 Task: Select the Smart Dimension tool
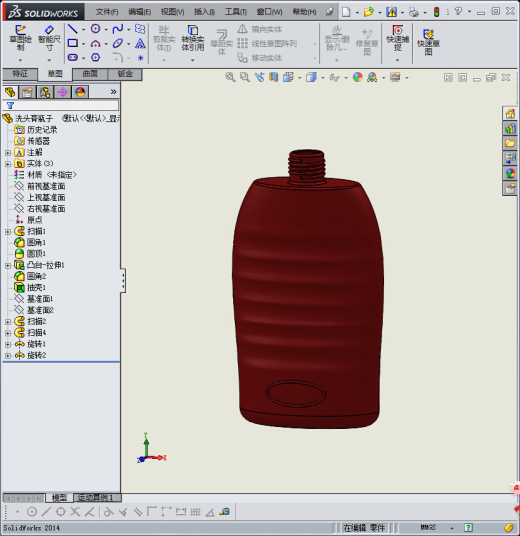49,38
